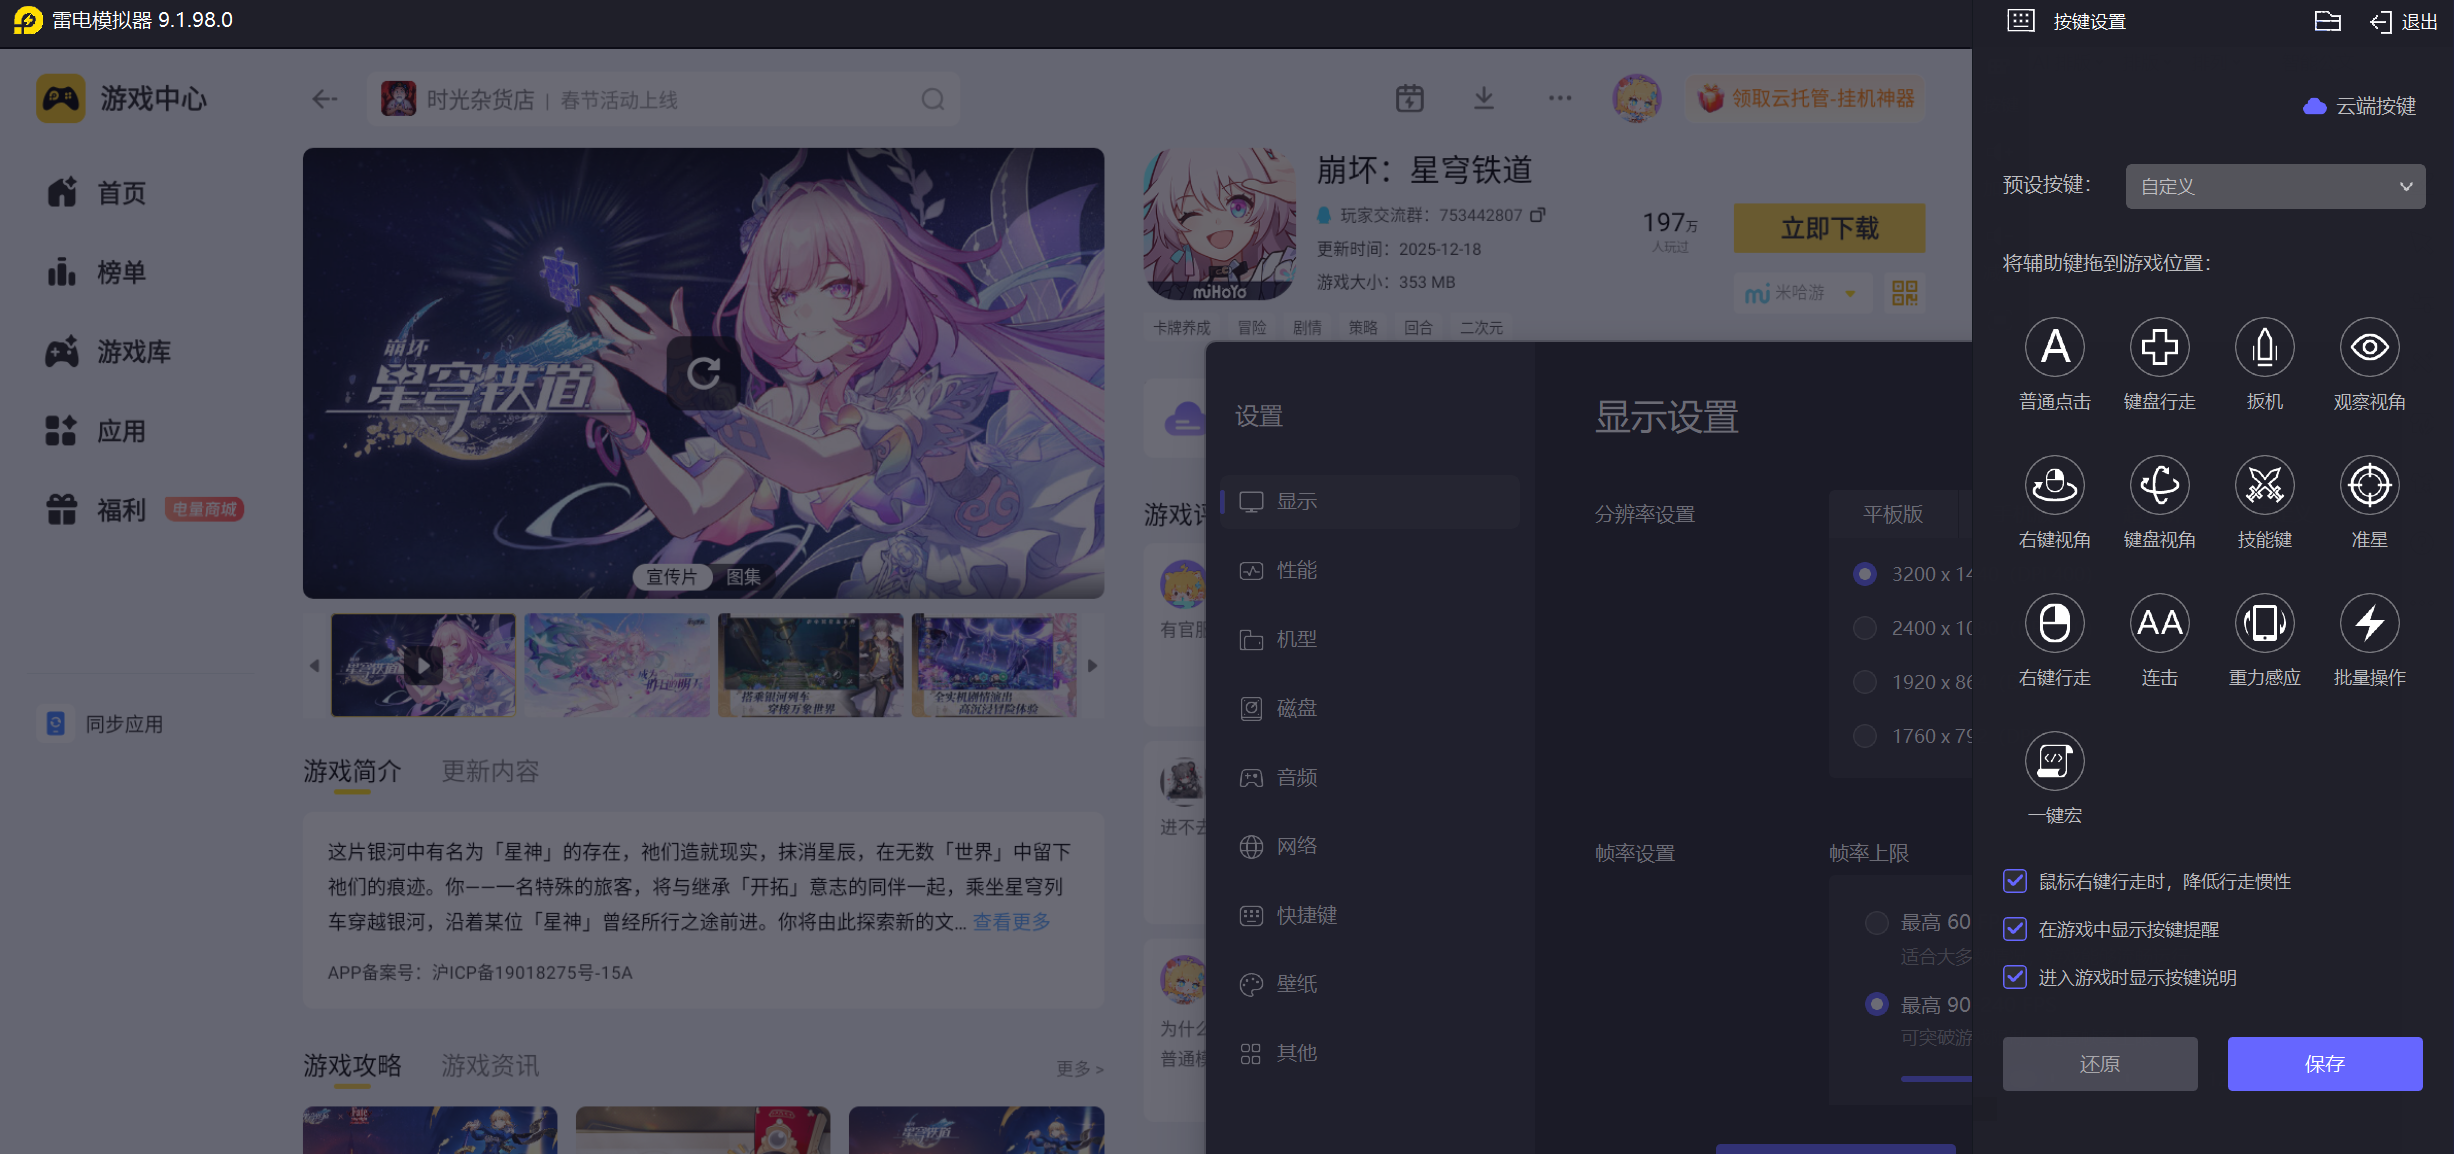
Task: Select 2400 resolution radio option
Action: (x=1864, y=628)
